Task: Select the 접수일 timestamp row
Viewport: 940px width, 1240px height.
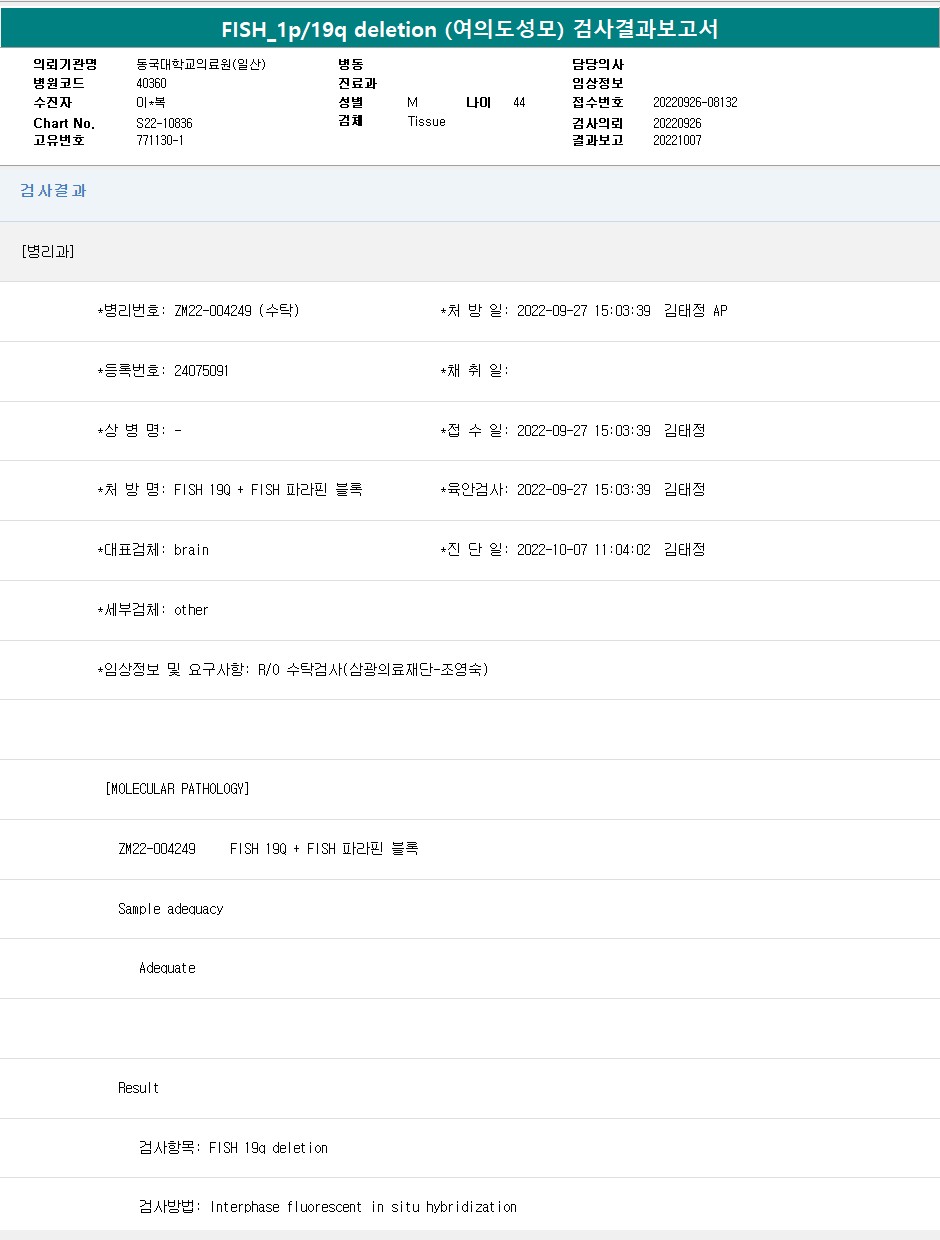Action: pyautogui.click(x=573, y=431)
